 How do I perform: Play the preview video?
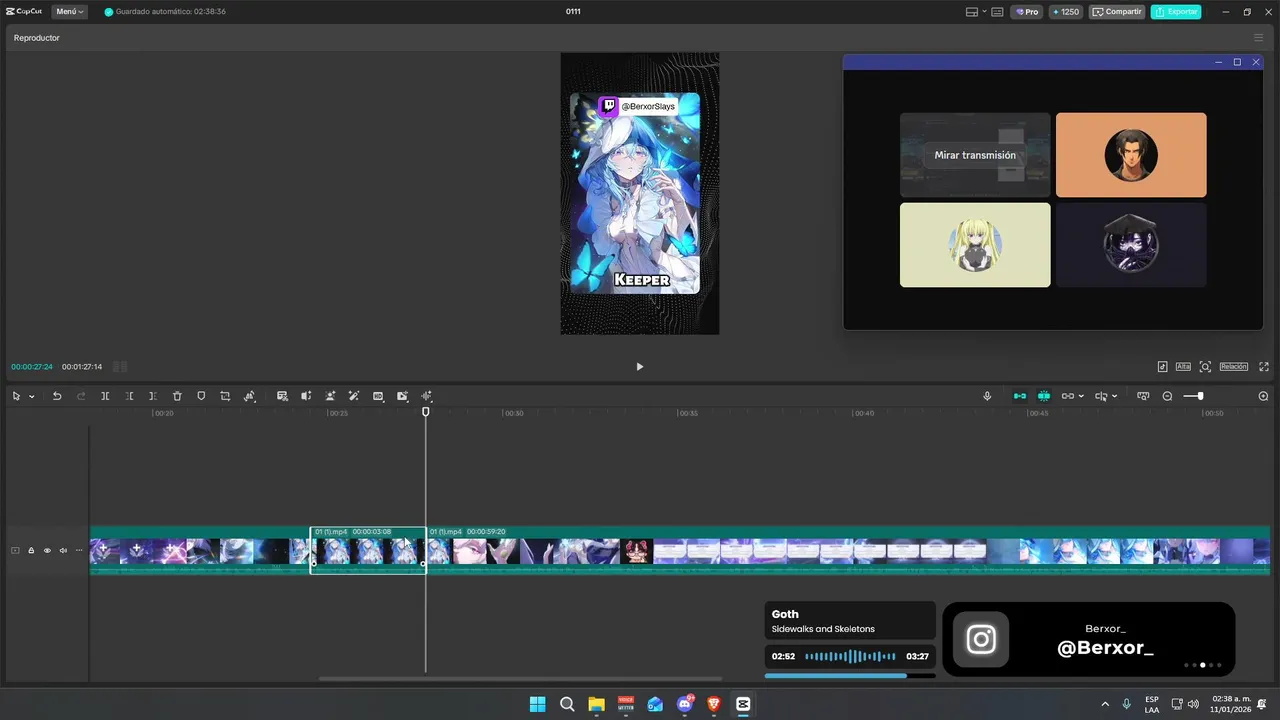[640, 367]
